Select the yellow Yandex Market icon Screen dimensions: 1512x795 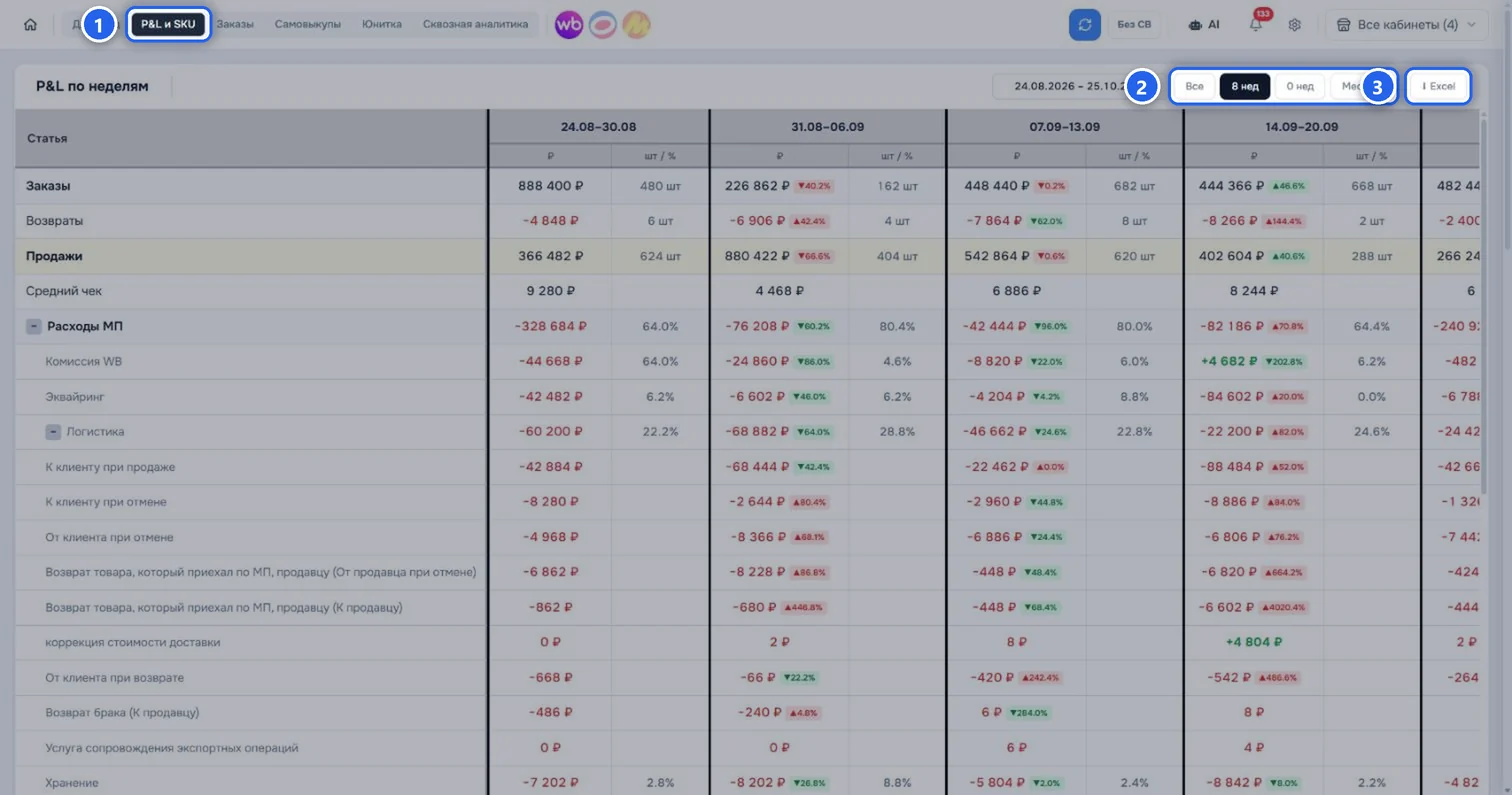tap(636, 25)
